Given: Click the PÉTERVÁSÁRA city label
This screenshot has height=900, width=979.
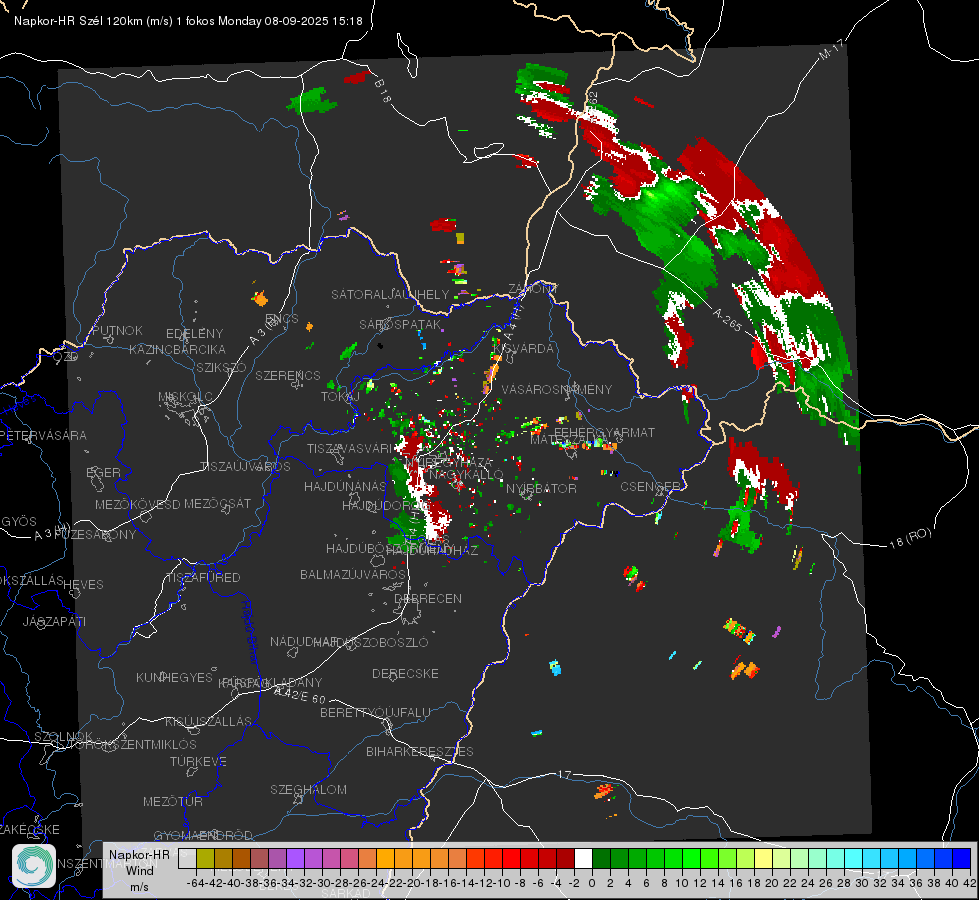Looking at the screenshot, I should pyautogui.click(x=45, y=435).
